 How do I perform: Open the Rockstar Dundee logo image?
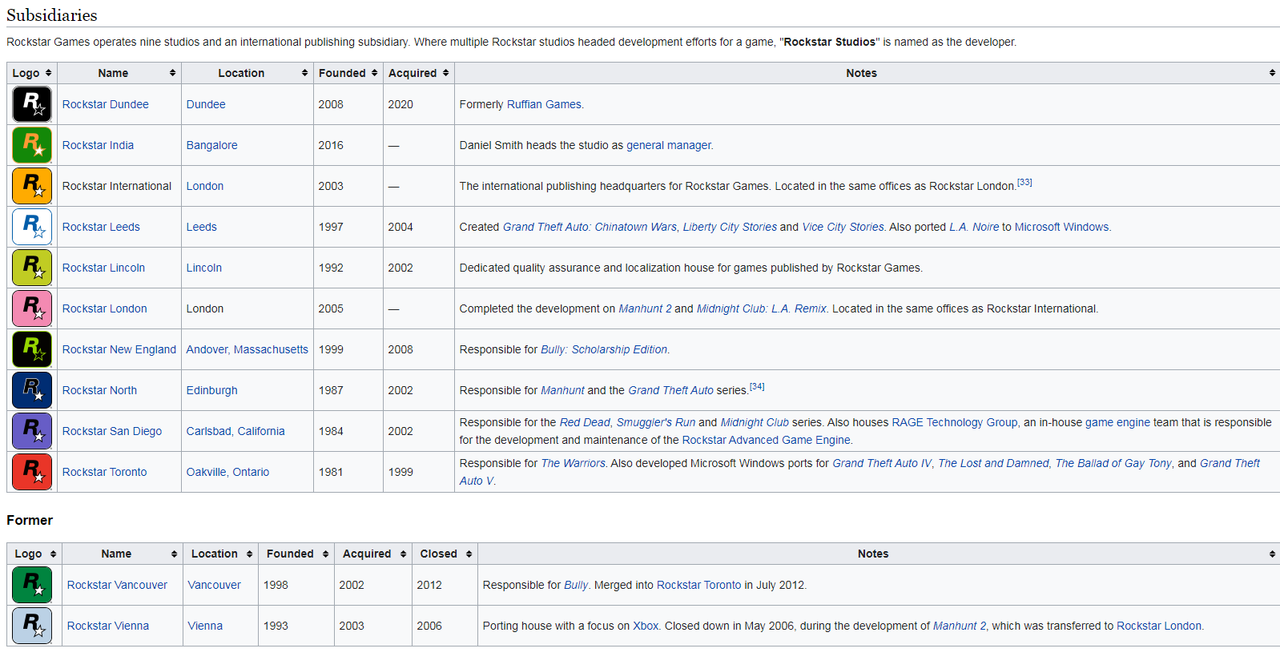point(32,104)
